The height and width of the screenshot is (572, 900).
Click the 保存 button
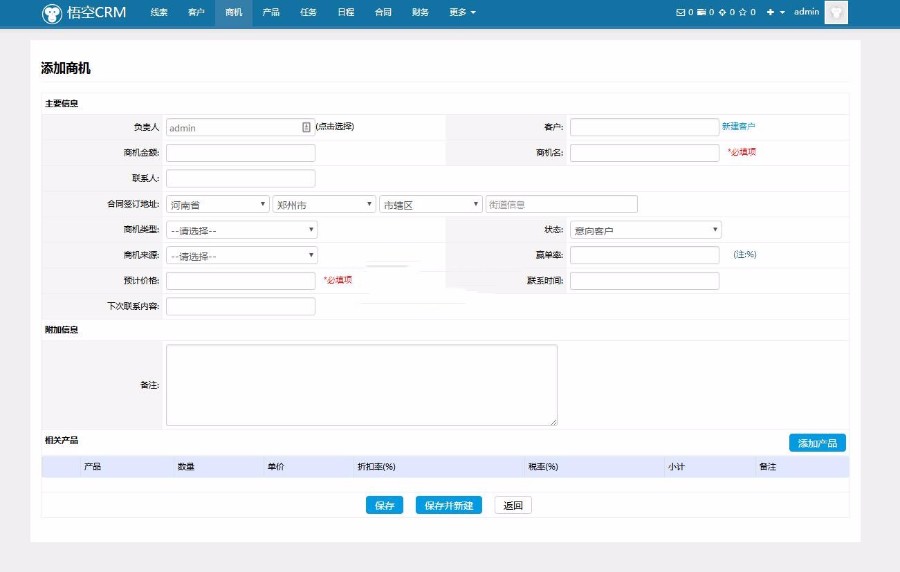pos(385,505)
